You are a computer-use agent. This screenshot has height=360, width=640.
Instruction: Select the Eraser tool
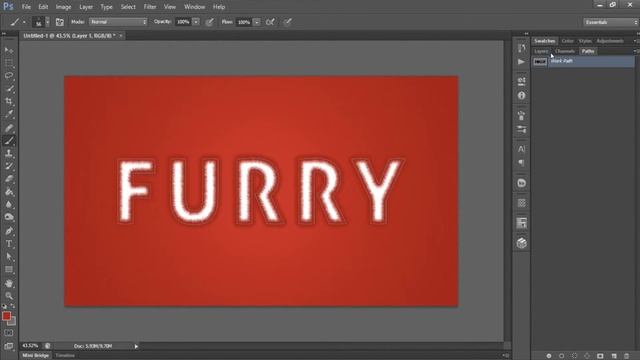coord(9,179)
